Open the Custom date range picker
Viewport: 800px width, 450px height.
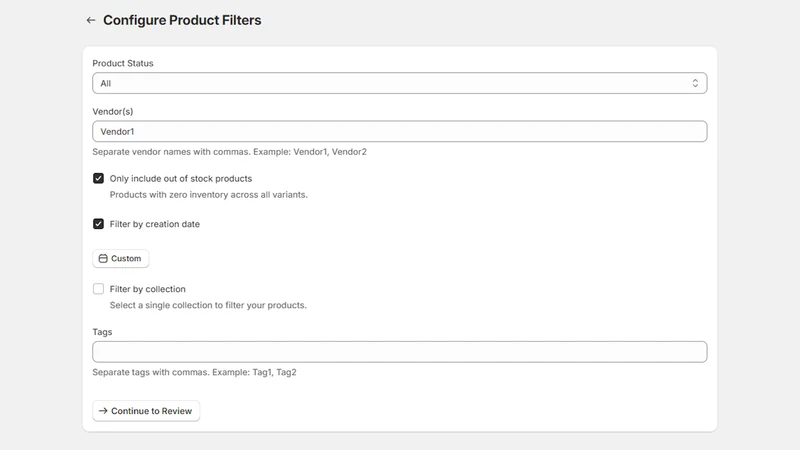pyautogui.click(x=120, y=259)
